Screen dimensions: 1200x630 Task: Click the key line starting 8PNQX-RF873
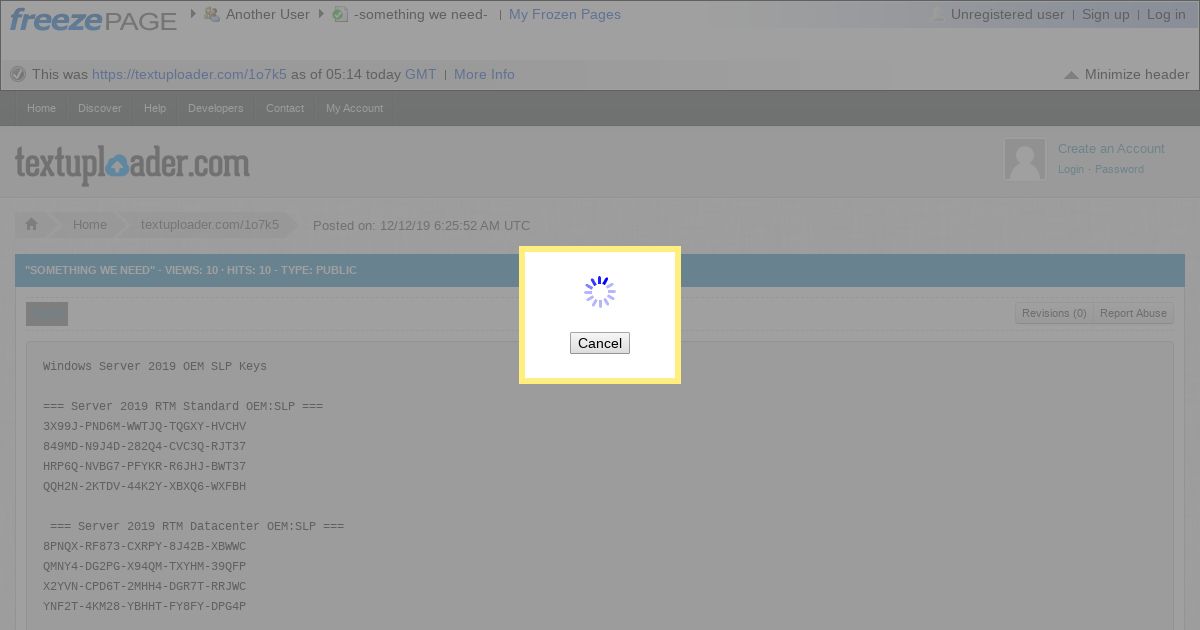click(x=144, y=546)
